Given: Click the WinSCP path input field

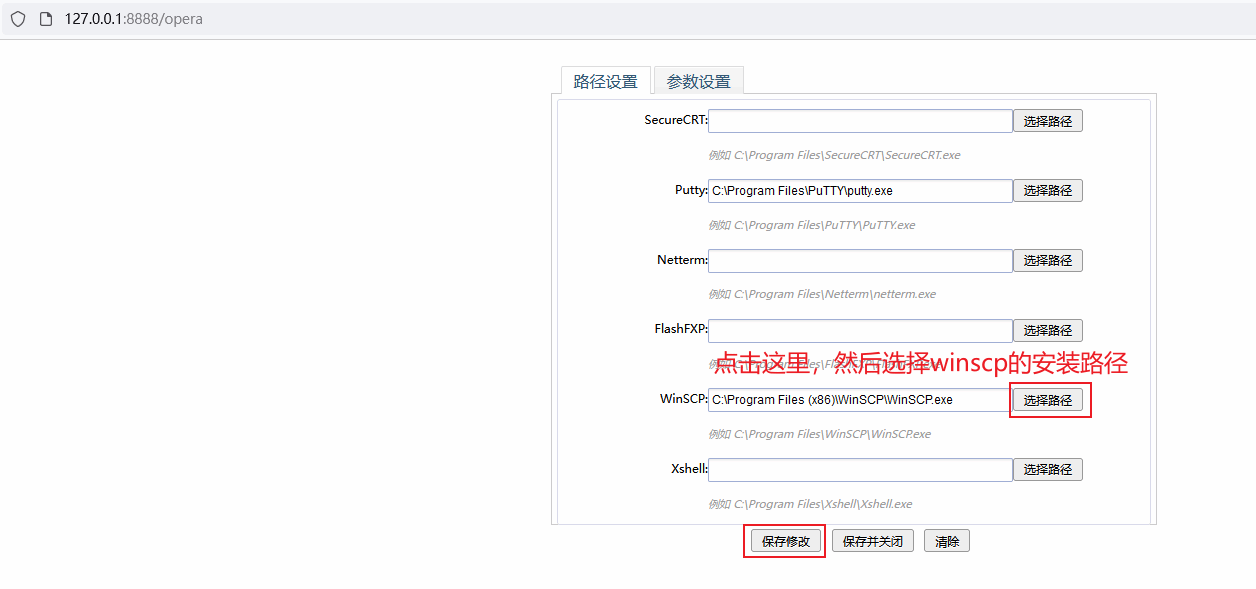Looking at the screenshot, I should point(860,400).
